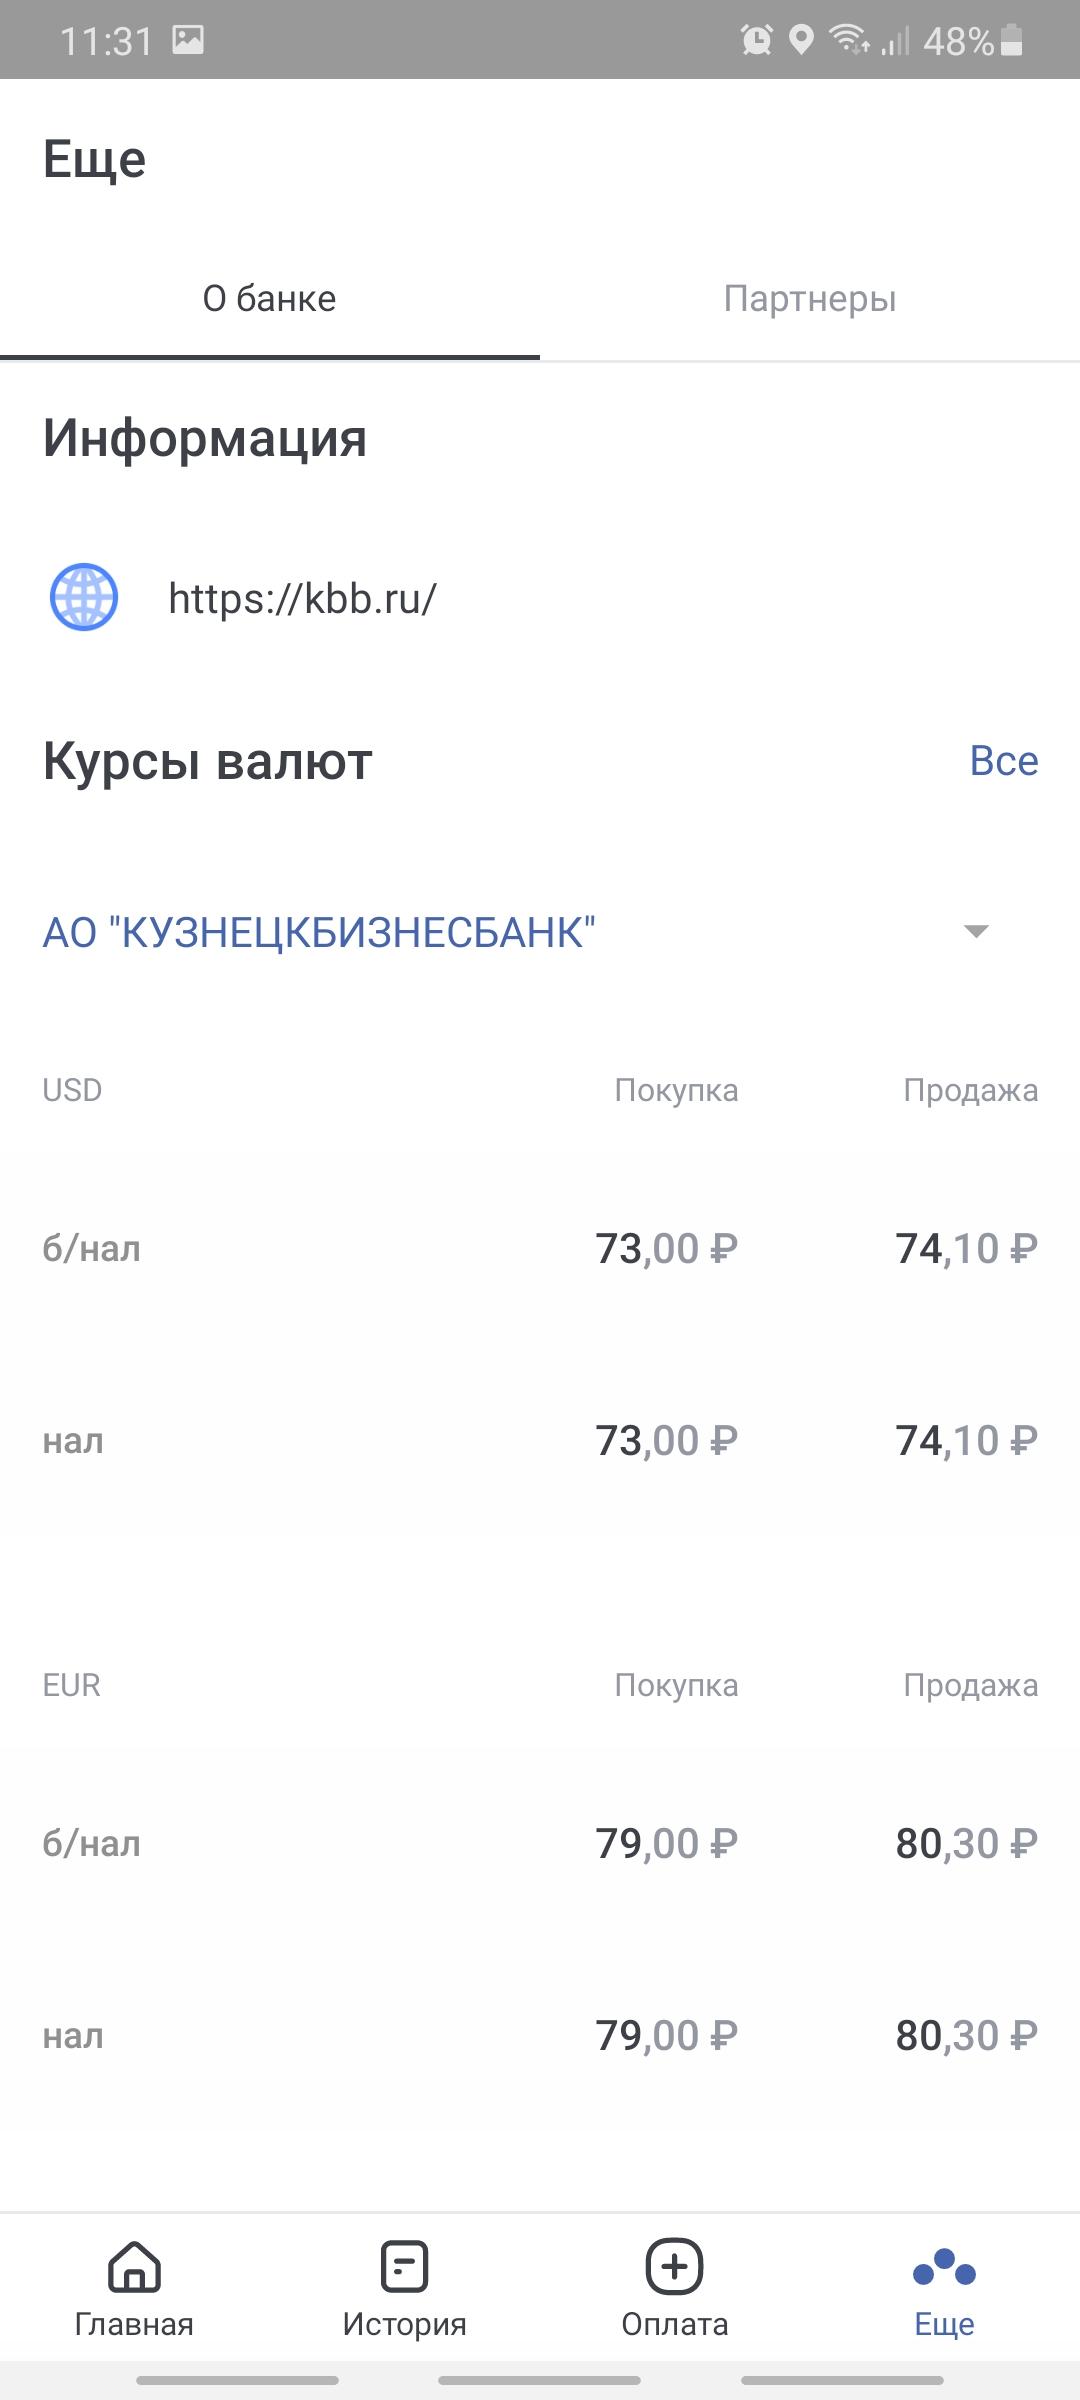The width and height of the screenshot is (1080, 2400).
Task: Tap USD нал selling rate 74,10 ₽
Action: click(x=966, y=1441)
